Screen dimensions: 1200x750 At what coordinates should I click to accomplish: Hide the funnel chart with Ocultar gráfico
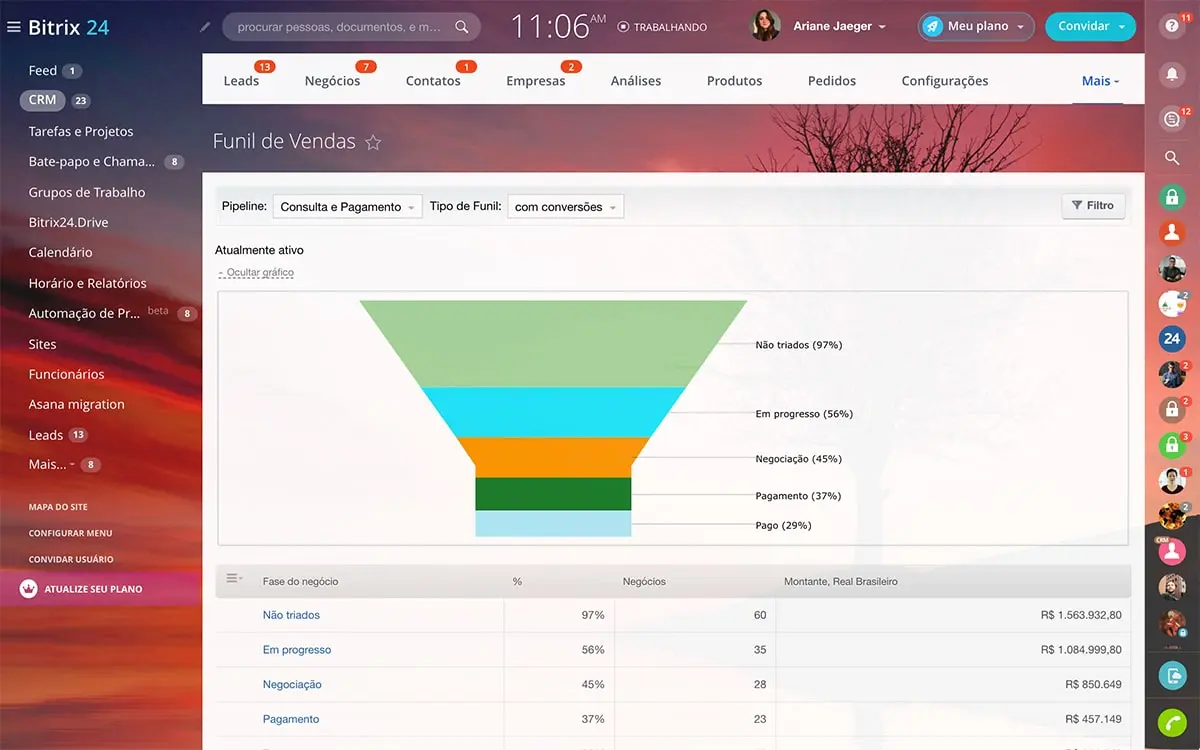click(257, 273)
